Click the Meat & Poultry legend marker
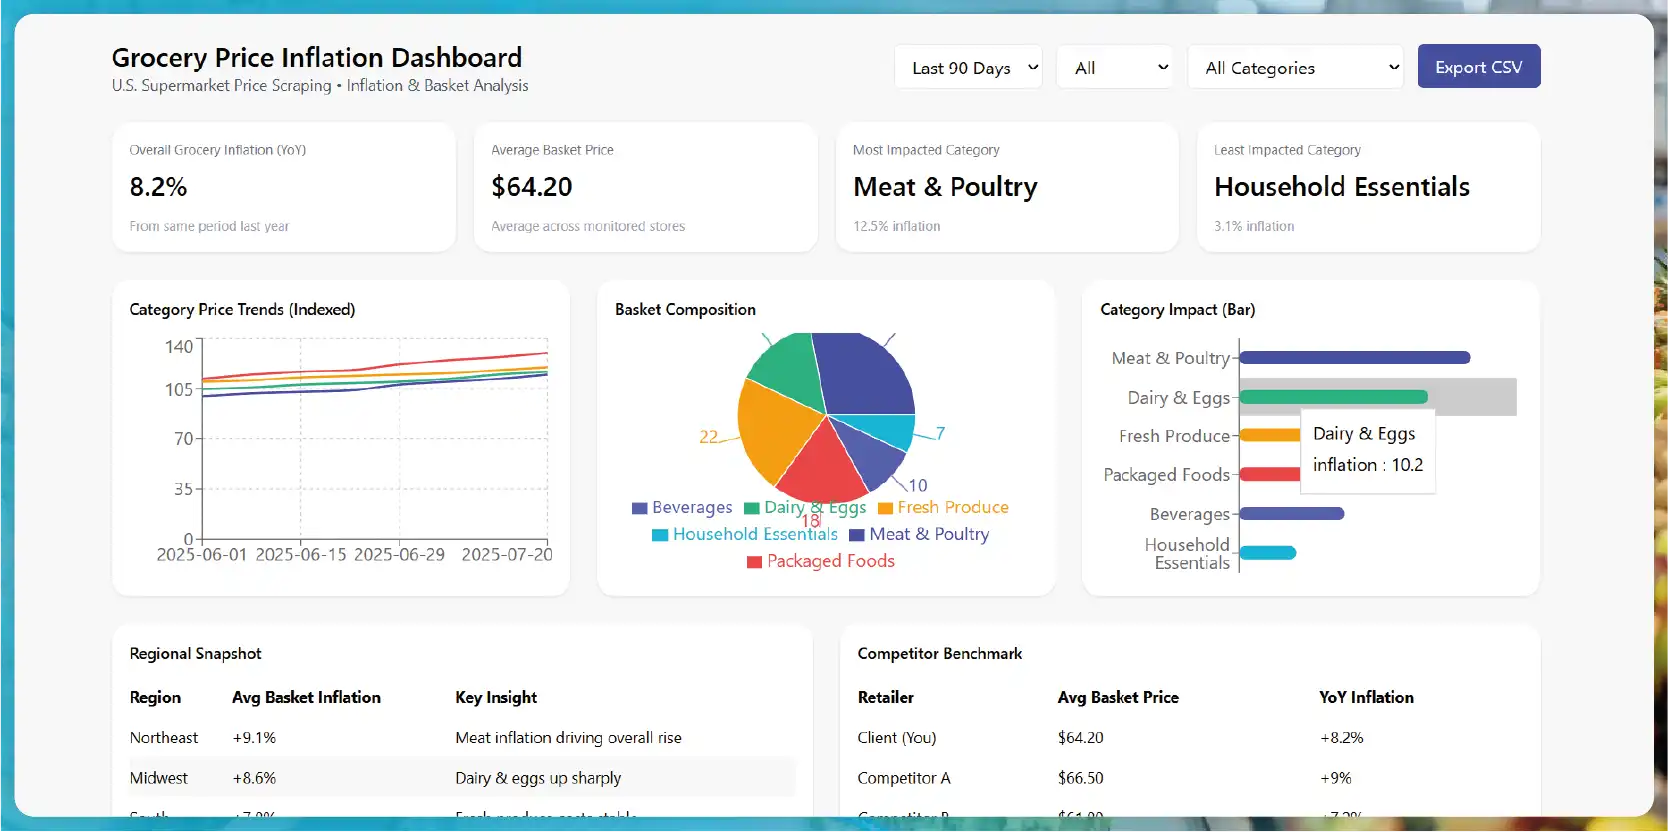This screenshot has height=832, width=1668. pyautogui.click(x=857, y=535)
